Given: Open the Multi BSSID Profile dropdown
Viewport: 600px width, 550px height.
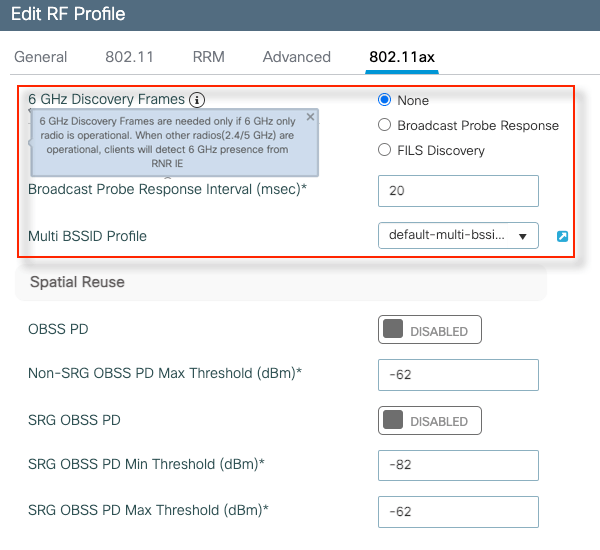Looking at the screenshot, I should click(458, 235).
